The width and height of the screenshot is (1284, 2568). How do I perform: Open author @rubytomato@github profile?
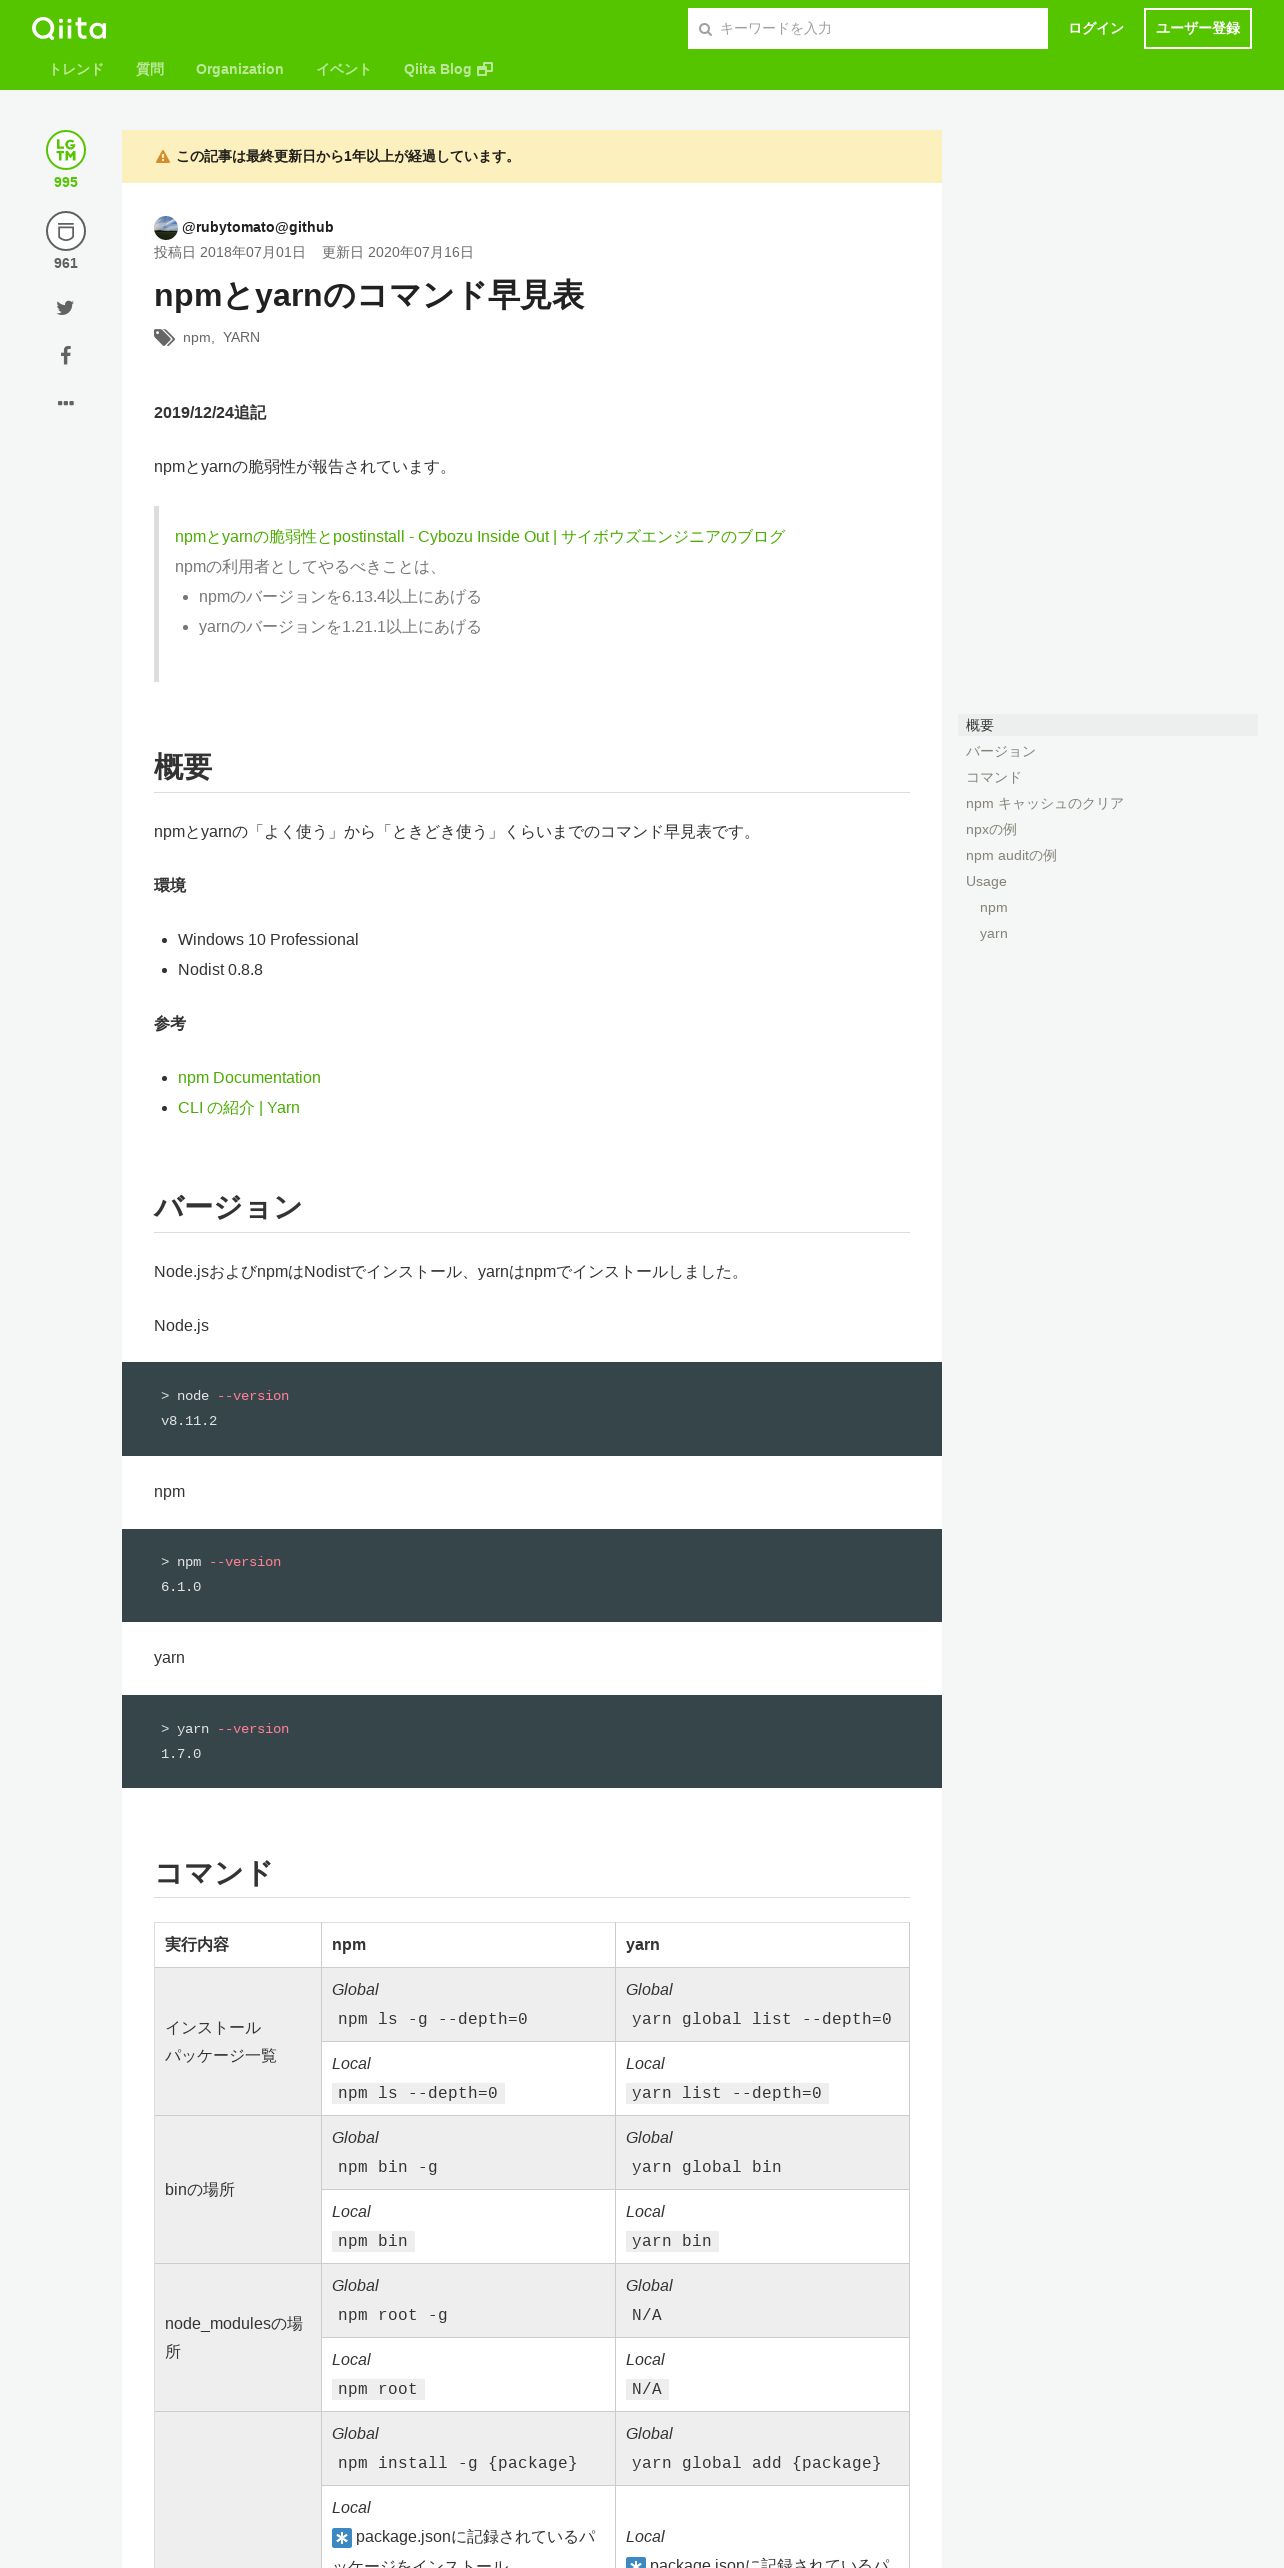(x=258, y=227)
